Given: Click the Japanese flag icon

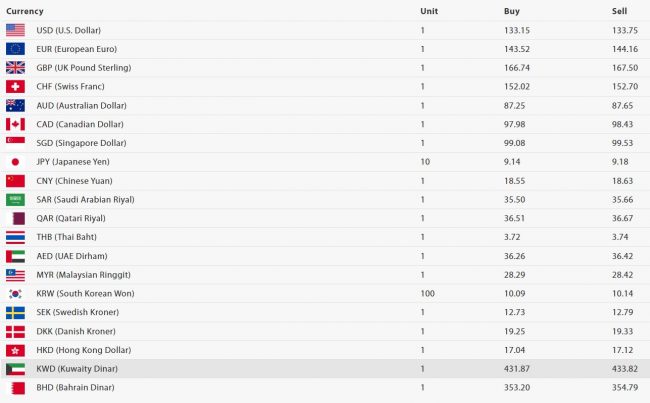Looking at the screenshot, I should click(15, 161).
